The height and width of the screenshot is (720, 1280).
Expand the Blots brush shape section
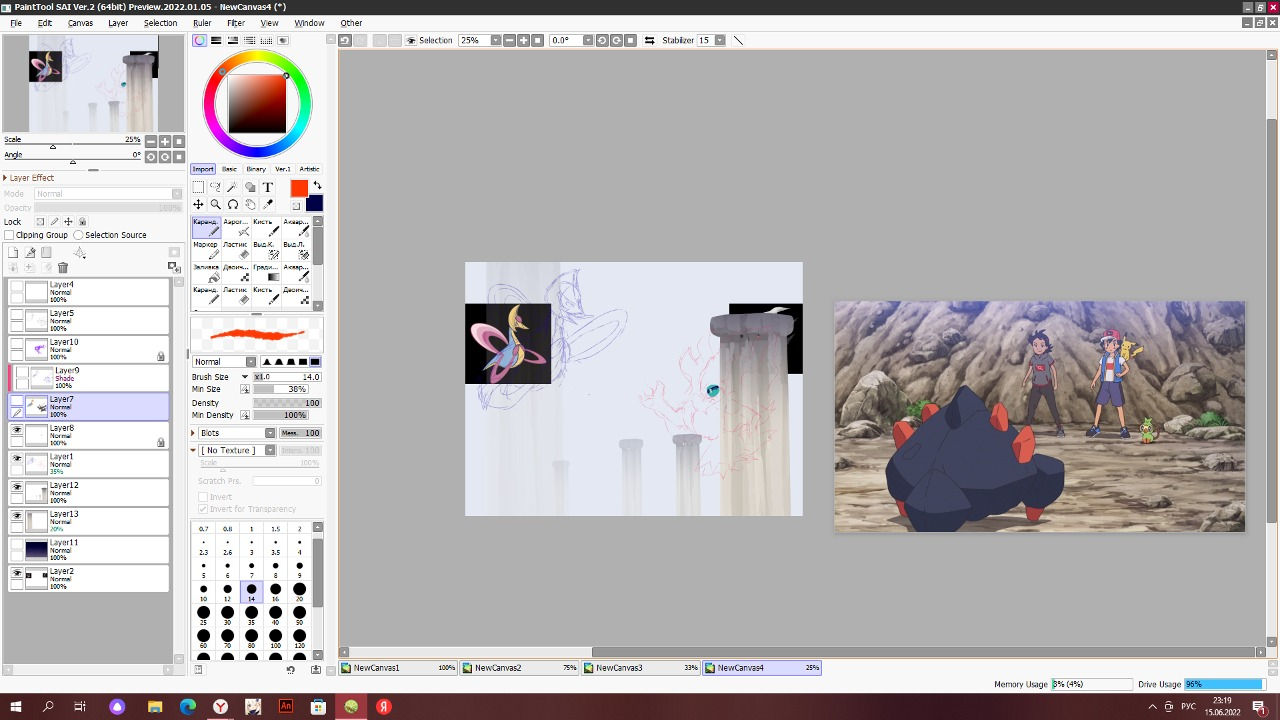coord(194,433)
